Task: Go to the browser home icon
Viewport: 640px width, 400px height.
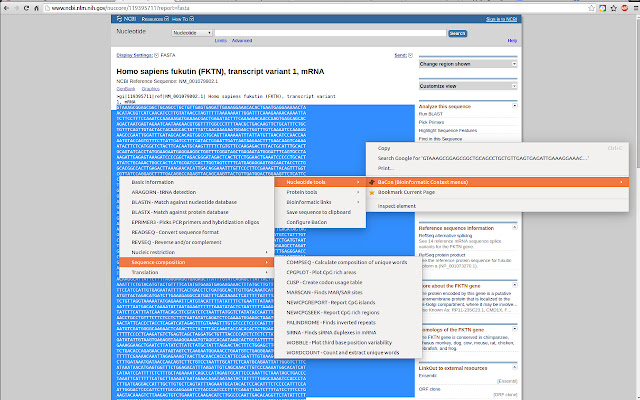Action: (x=36, y=8)
